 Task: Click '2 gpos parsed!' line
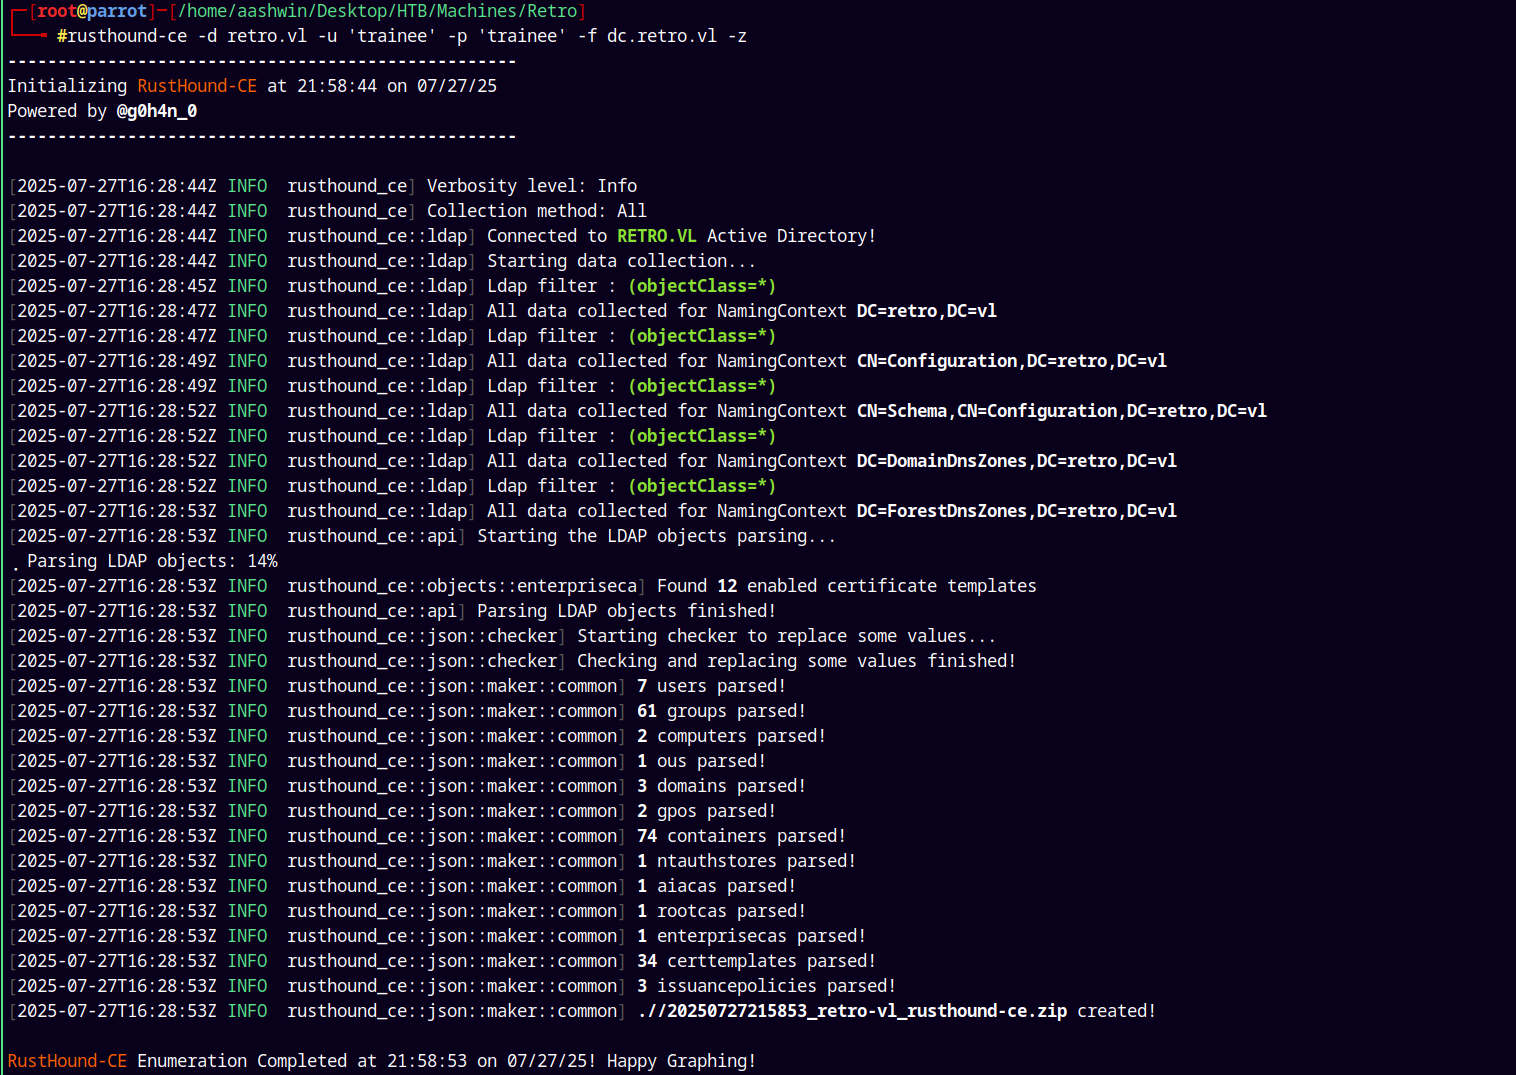click(707, 811)
